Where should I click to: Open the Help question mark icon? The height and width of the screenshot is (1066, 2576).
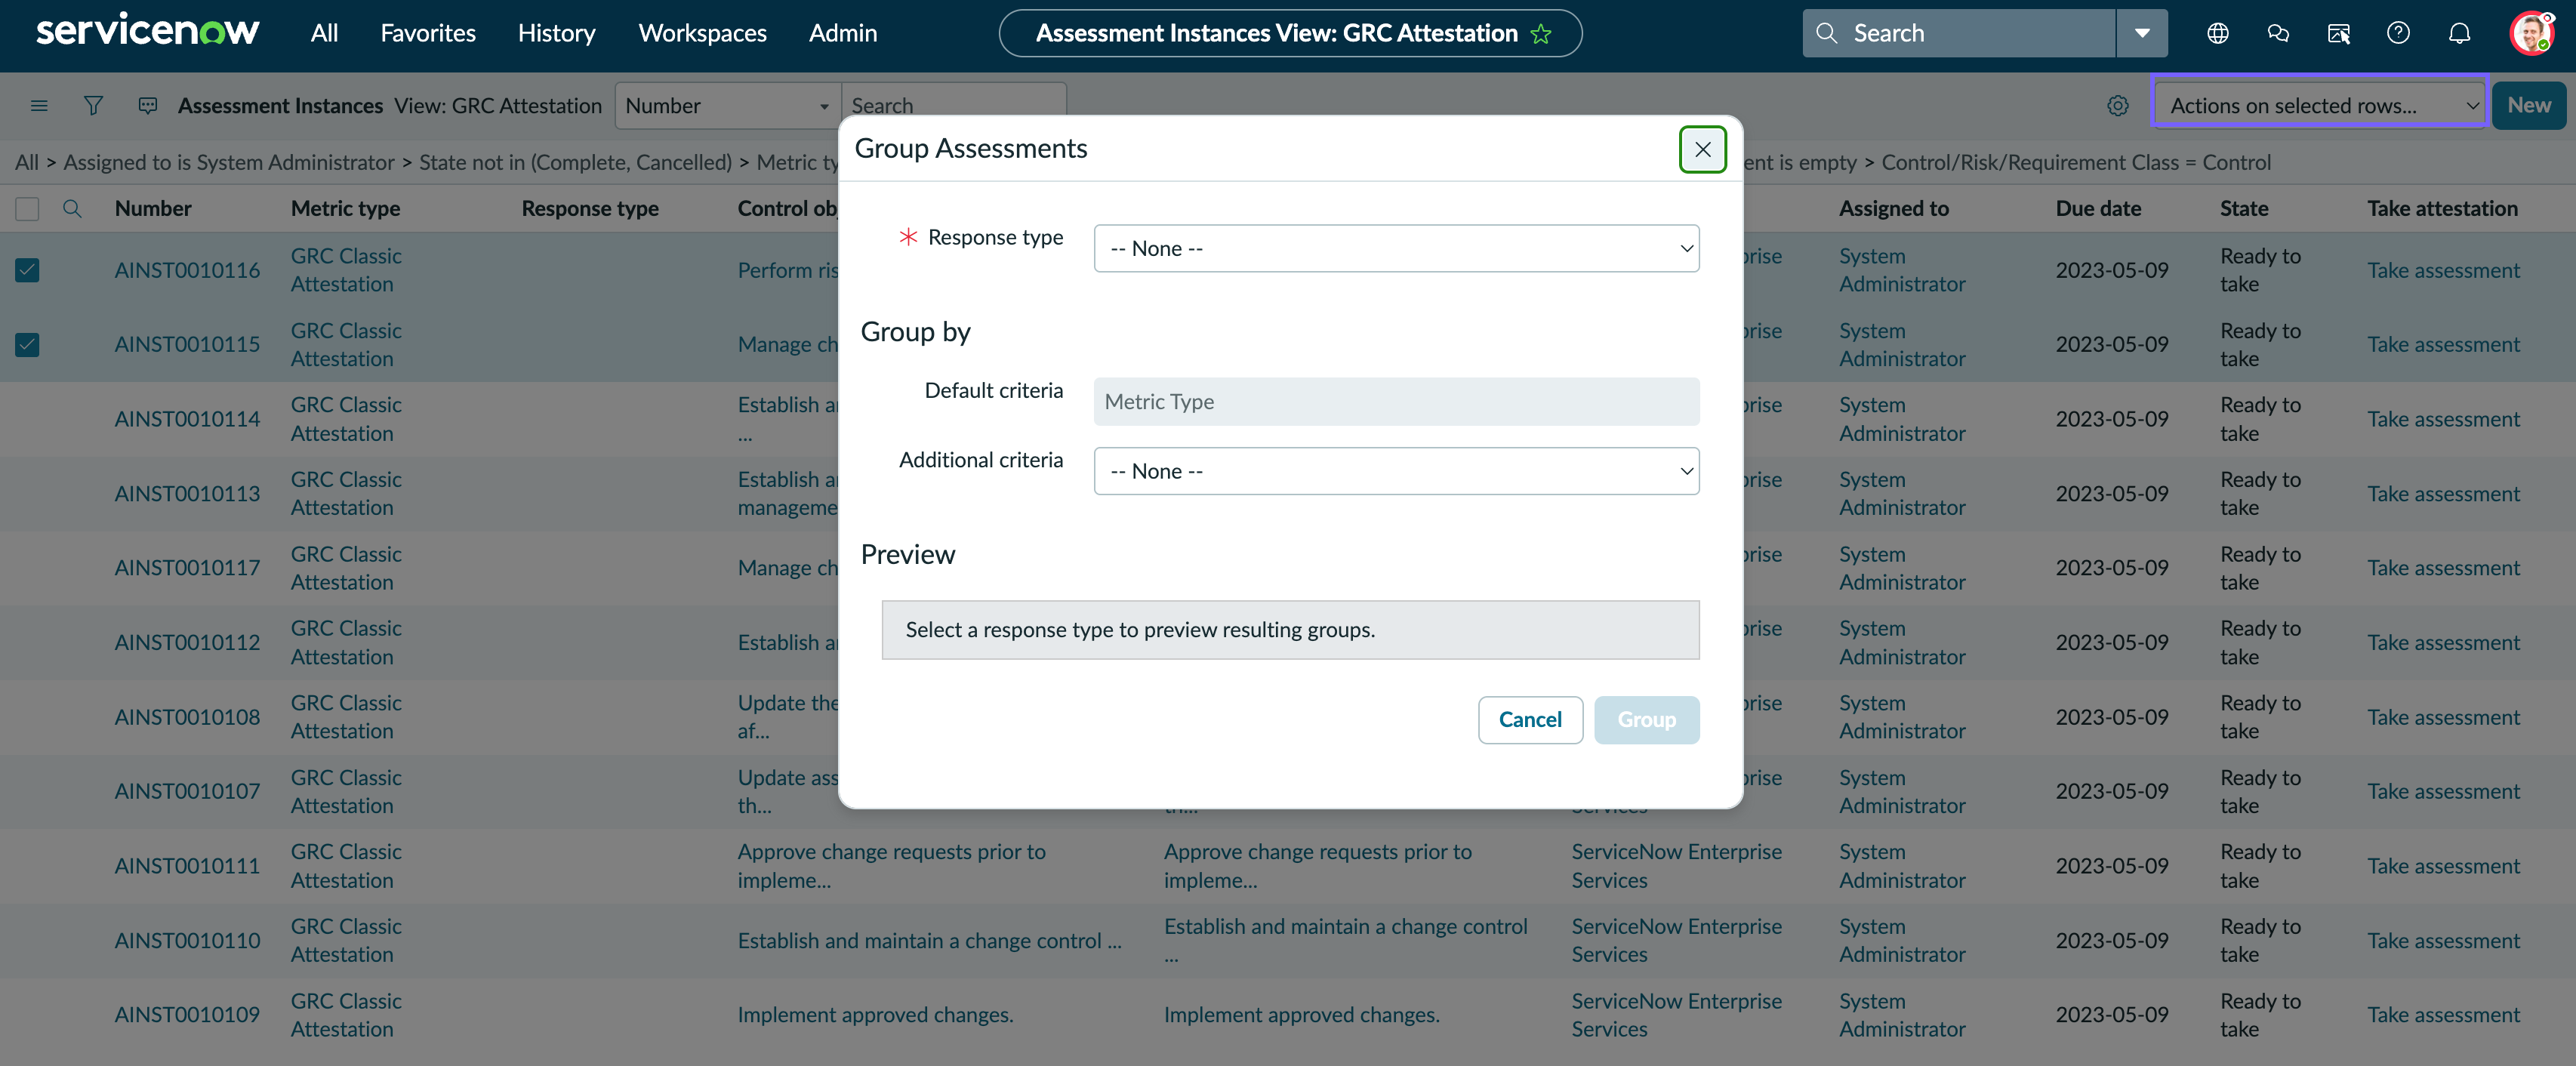(x=2398, y=33)
